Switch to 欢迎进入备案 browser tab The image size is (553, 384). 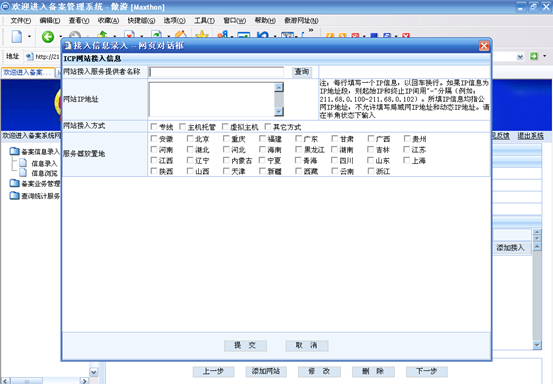28,72
